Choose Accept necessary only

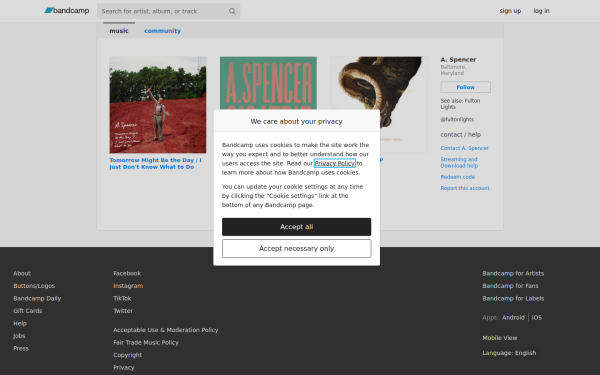(x=297, y=249)
